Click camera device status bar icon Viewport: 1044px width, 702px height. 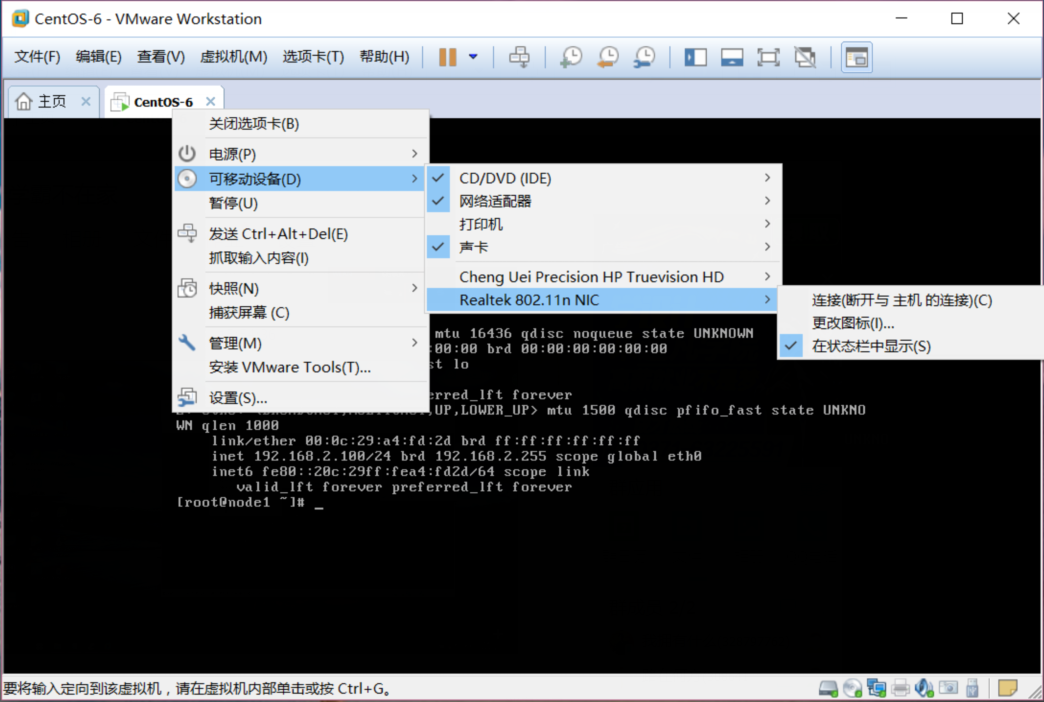pyautogui.click(x=948, y=687)
